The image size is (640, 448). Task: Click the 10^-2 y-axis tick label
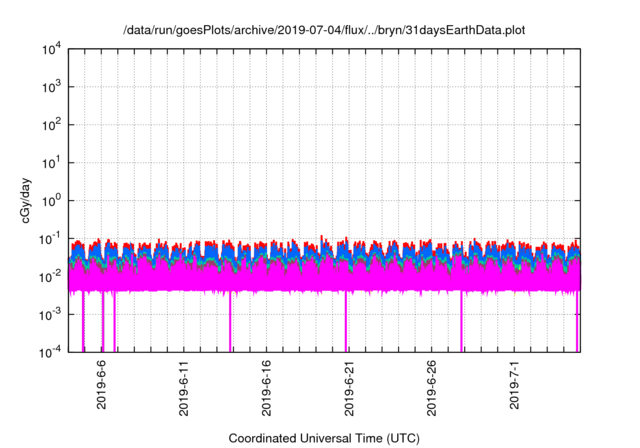click(x=50, y=277)
